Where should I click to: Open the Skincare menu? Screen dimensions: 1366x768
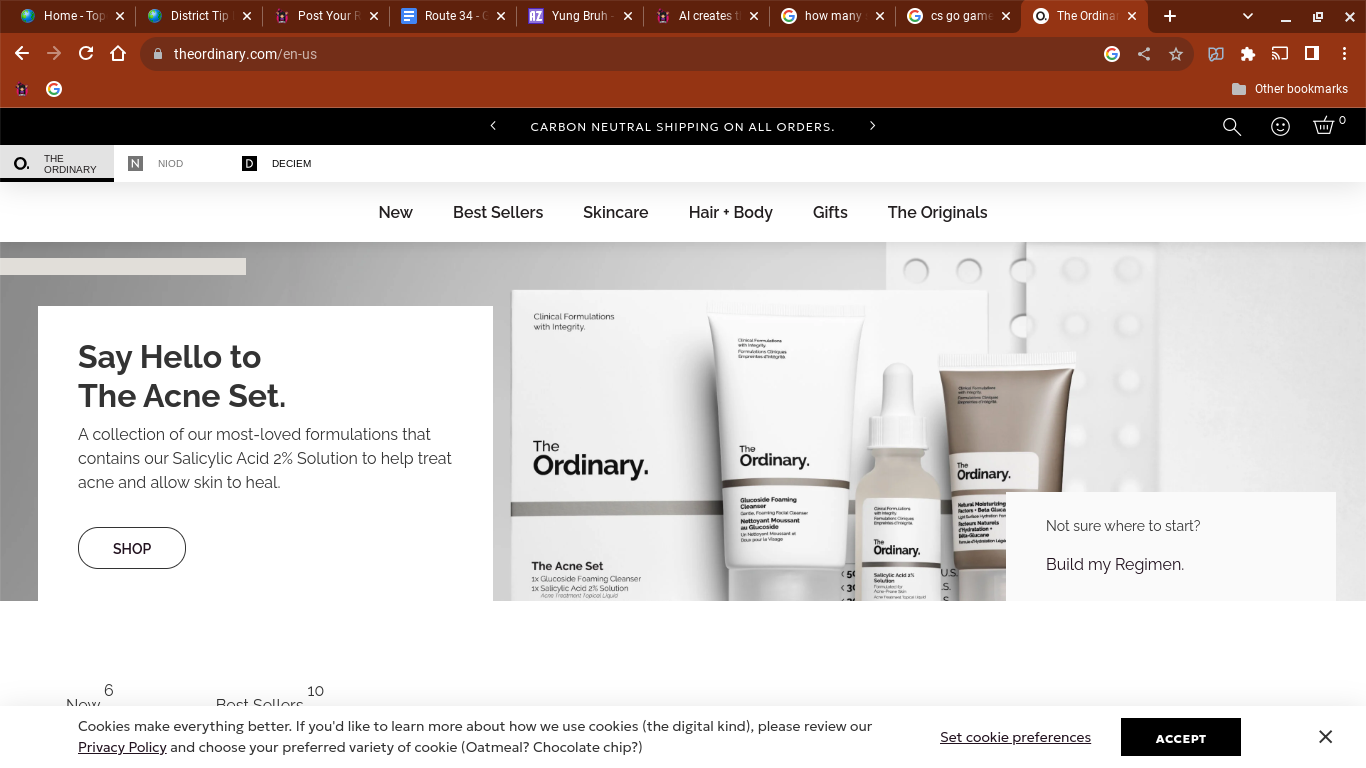[616, 212]
